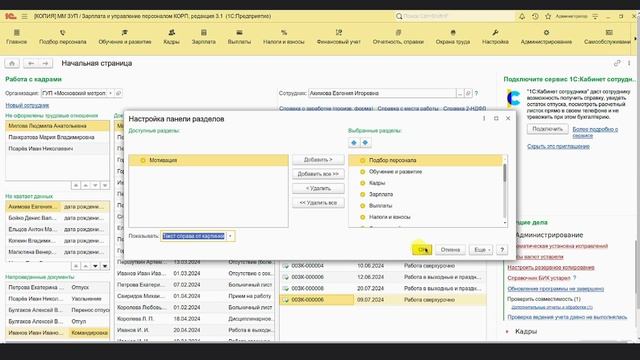
Task: Click Отмена button in dialog
Action: [x=450, y=249]
